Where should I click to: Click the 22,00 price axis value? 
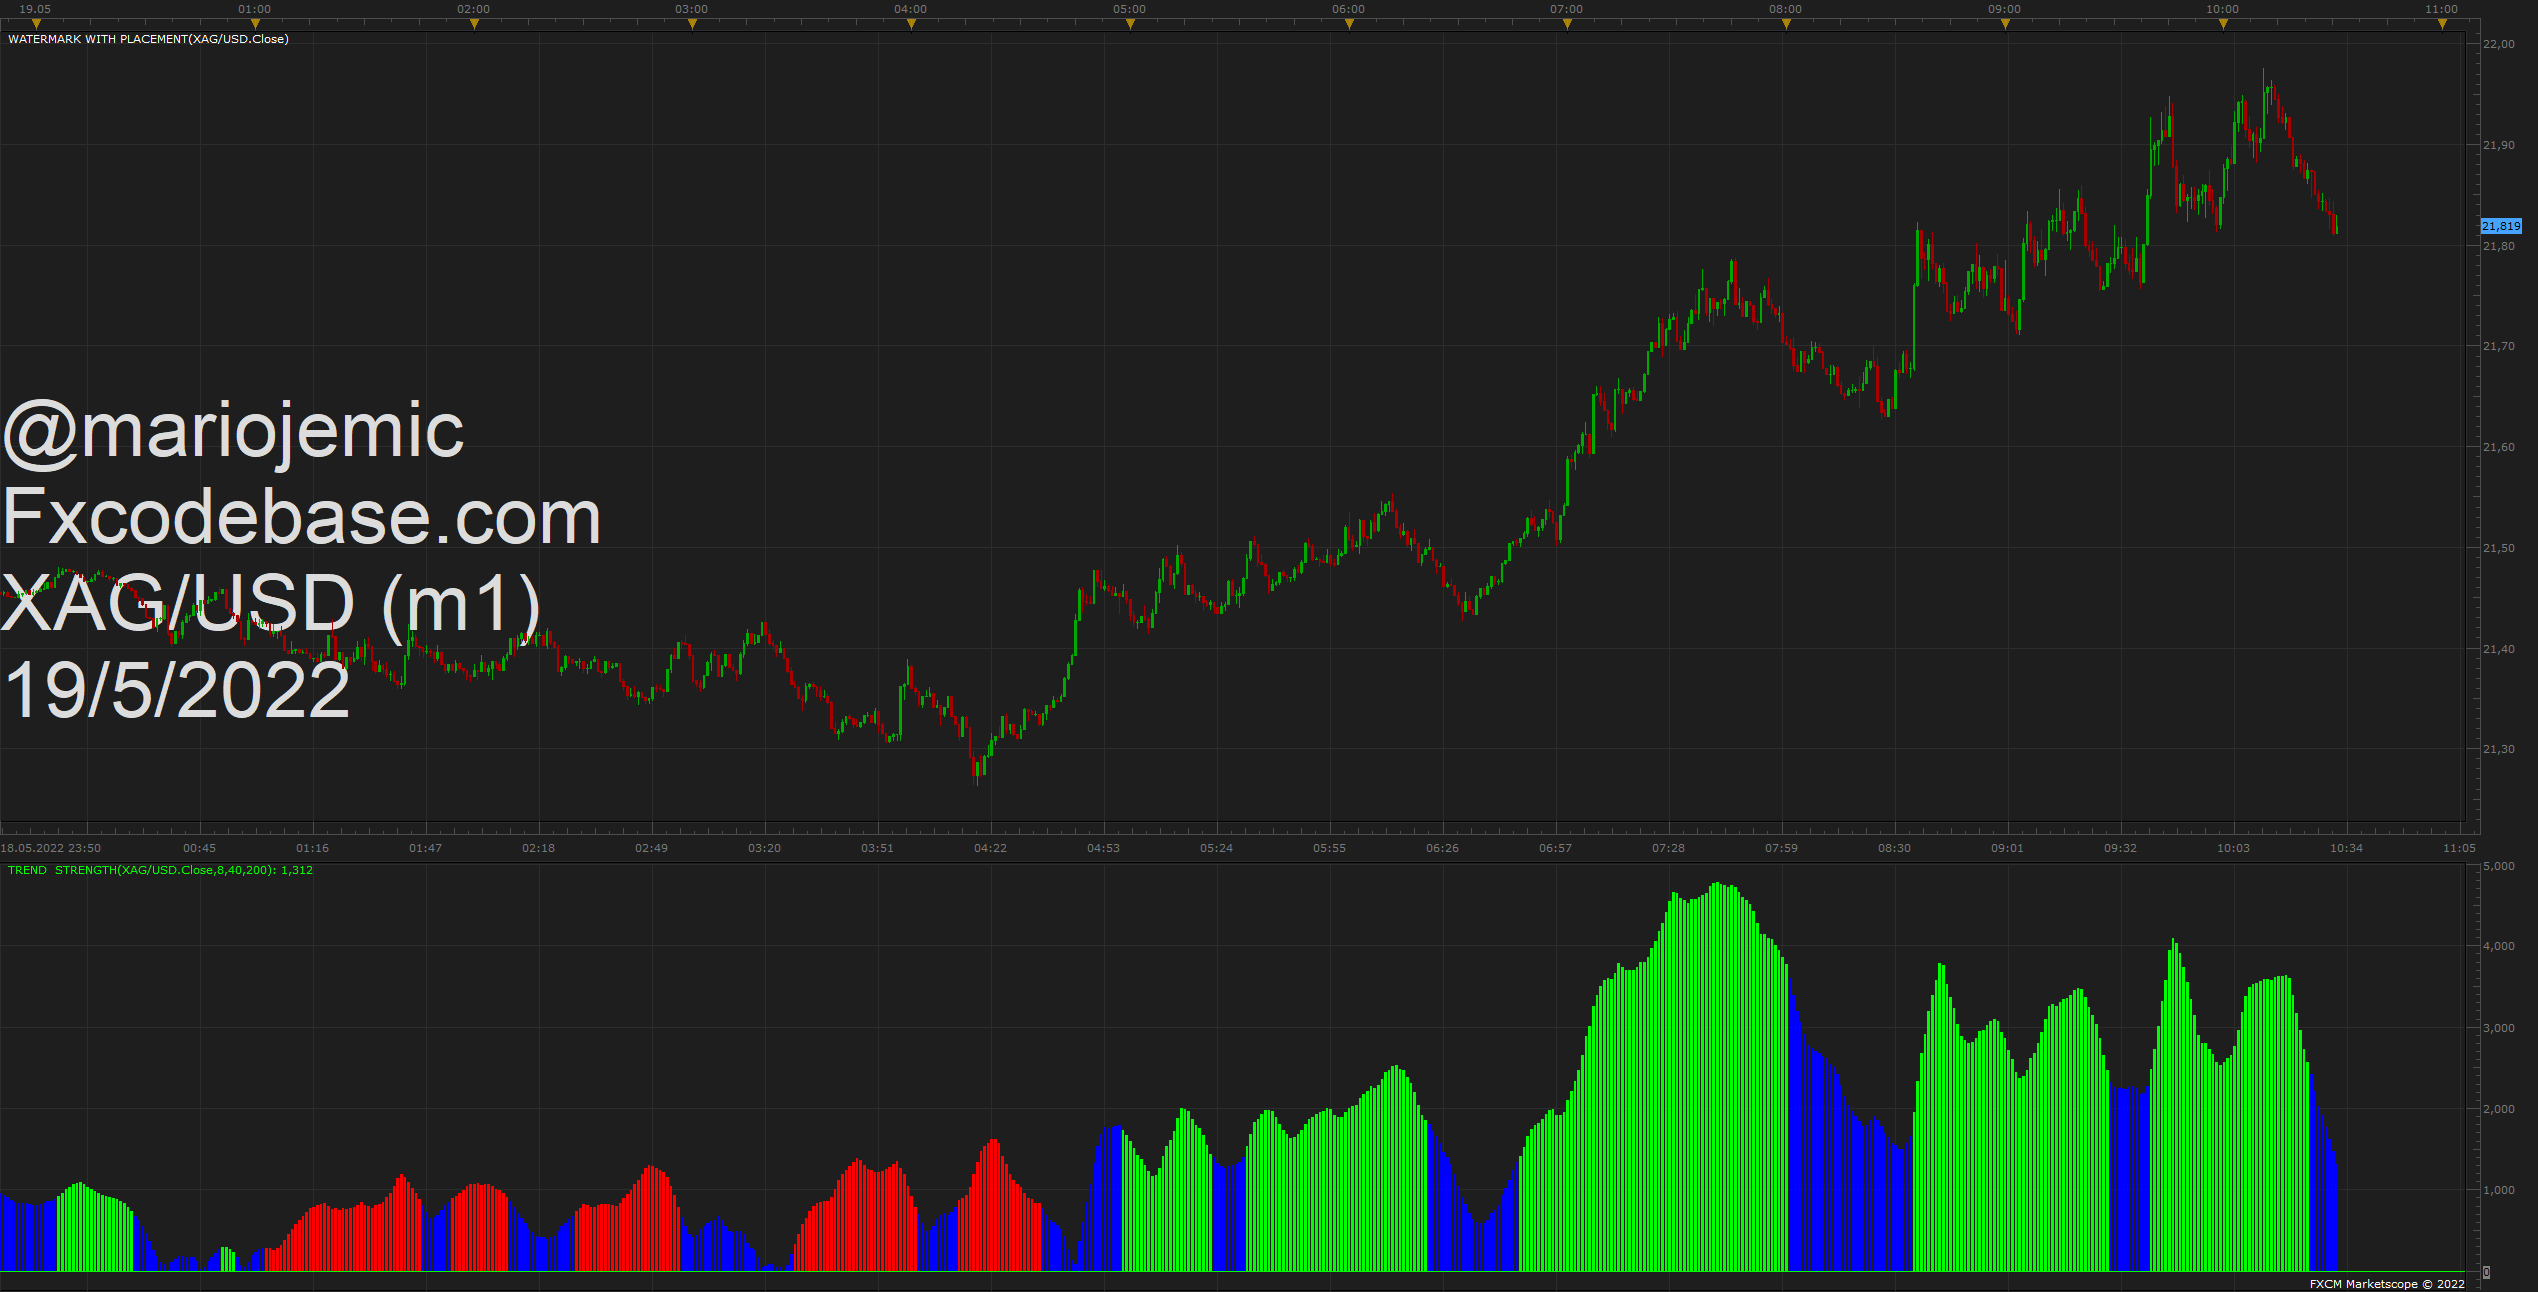(x=2499, y=44)
